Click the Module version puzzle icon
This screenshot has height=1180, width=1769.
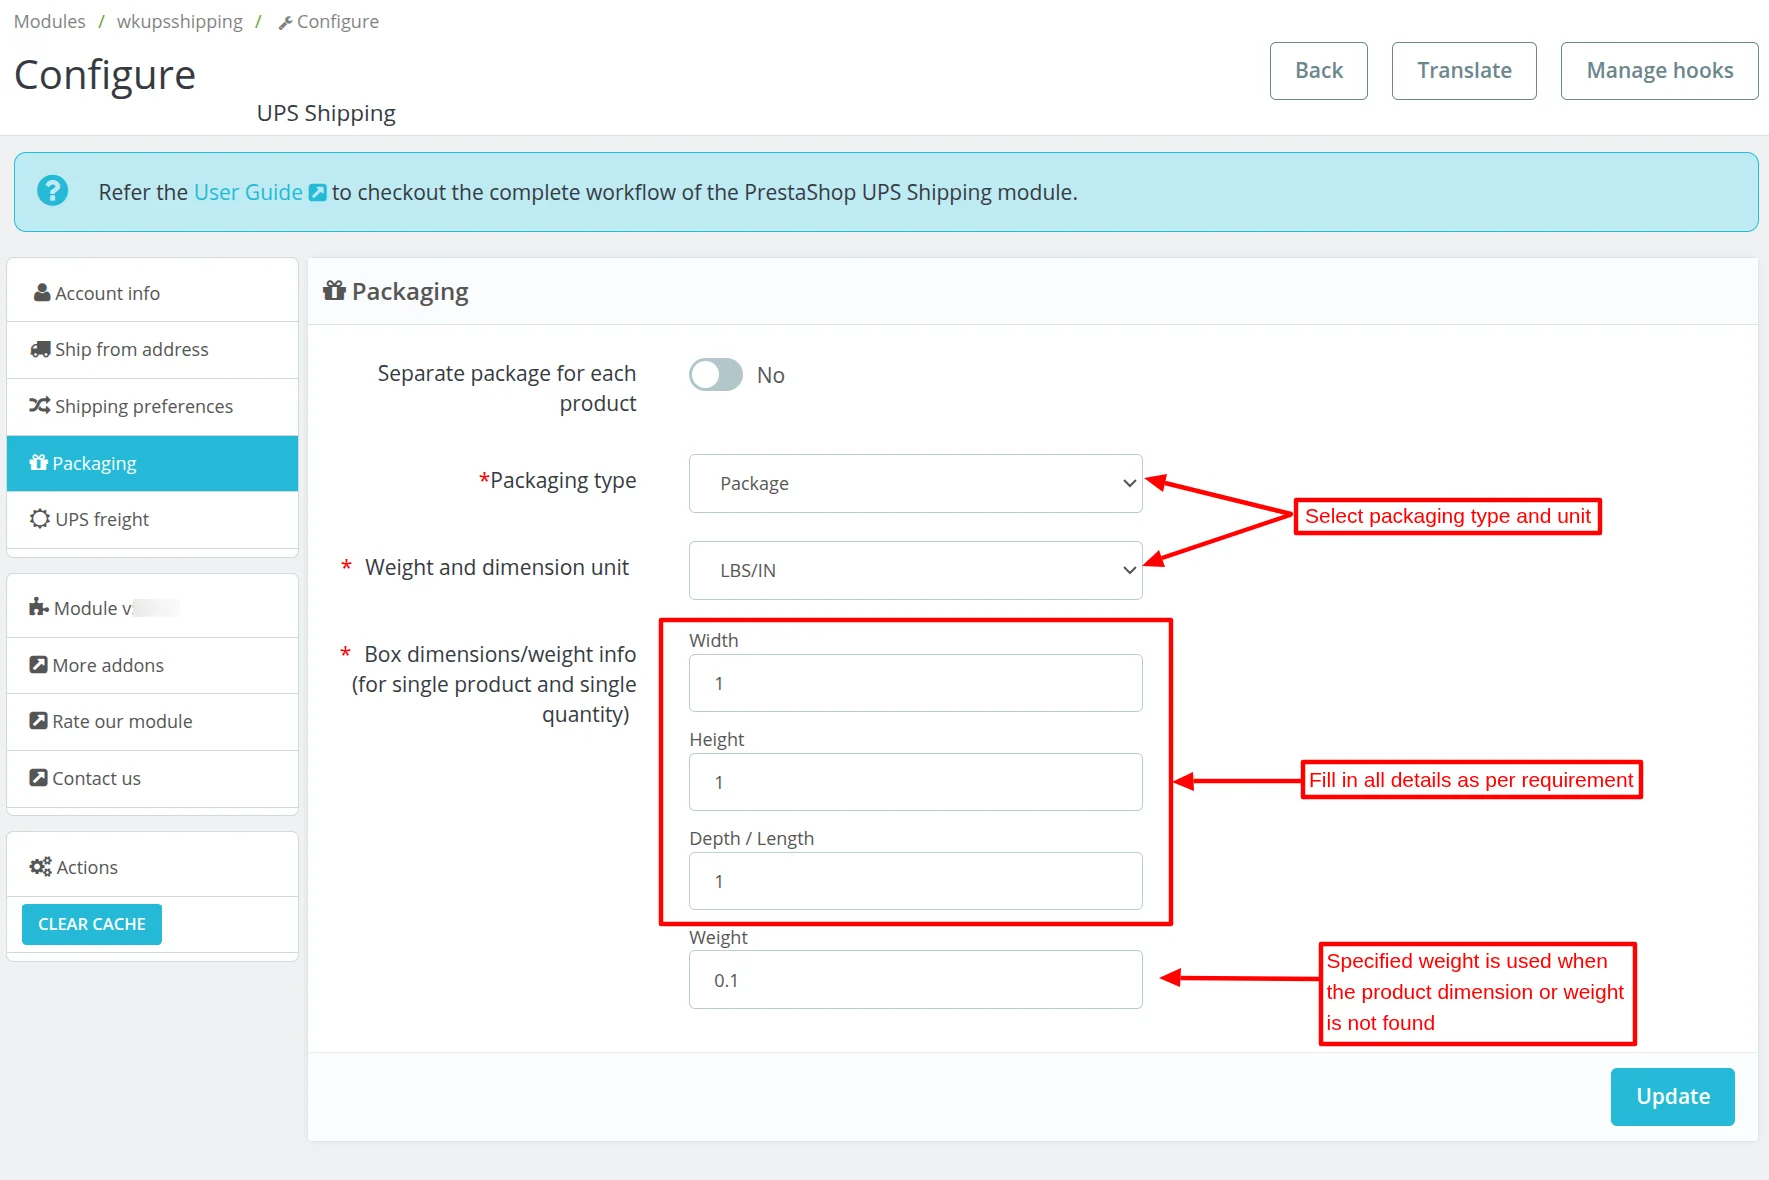click(39, 607)
